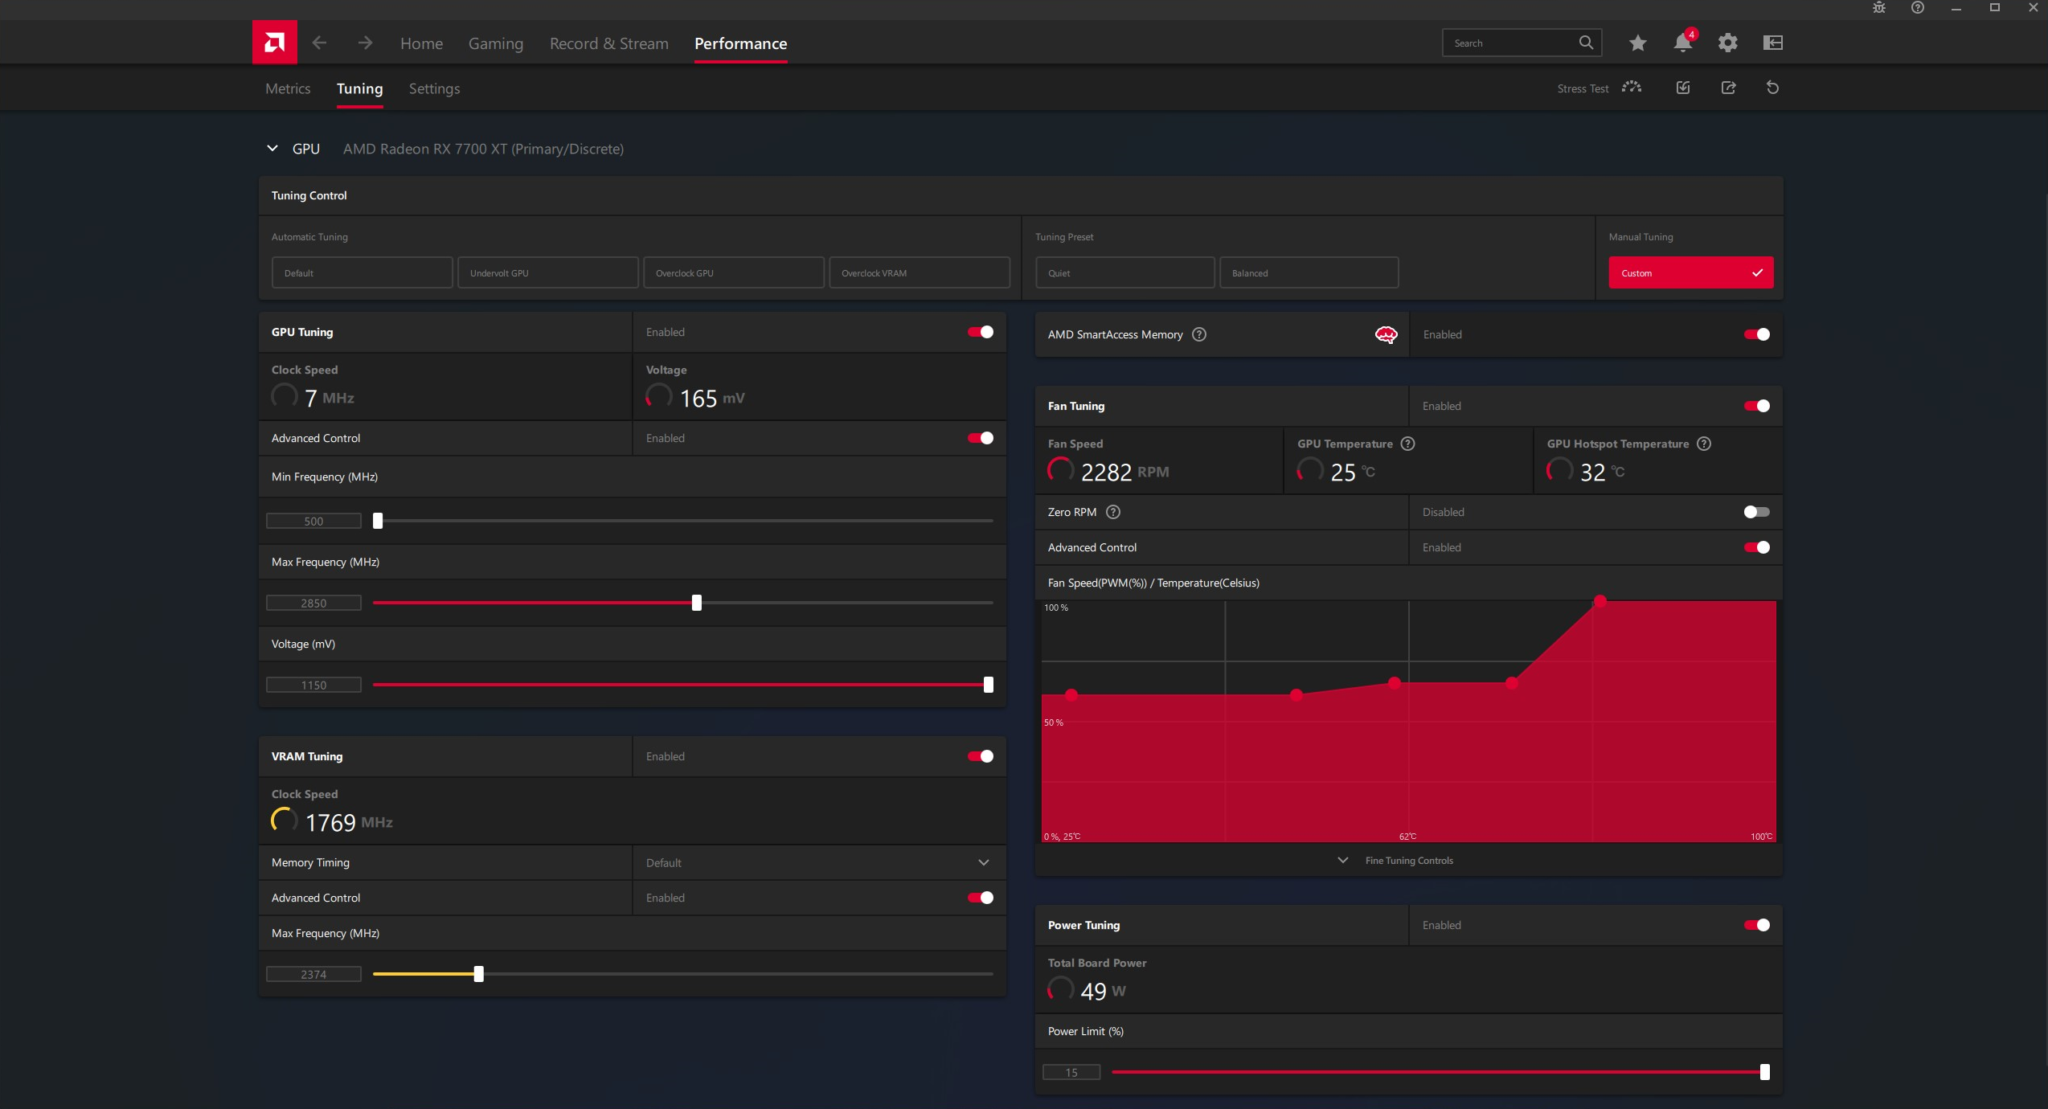Open the Record & Stream tab
The height and width of the screenshot is (1109, 2048).
[609, 43]
